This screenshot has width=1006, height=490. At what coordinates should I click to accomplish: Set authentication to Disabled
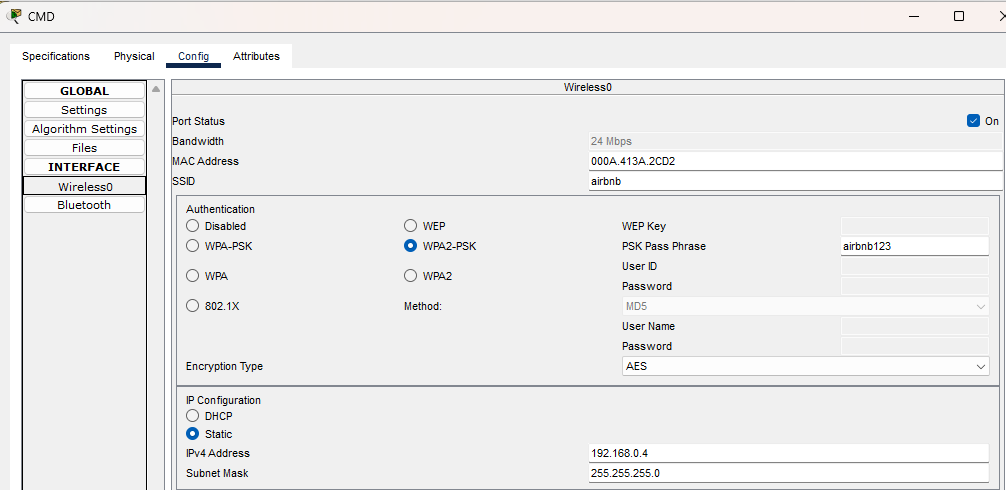[x=193, y=226]
